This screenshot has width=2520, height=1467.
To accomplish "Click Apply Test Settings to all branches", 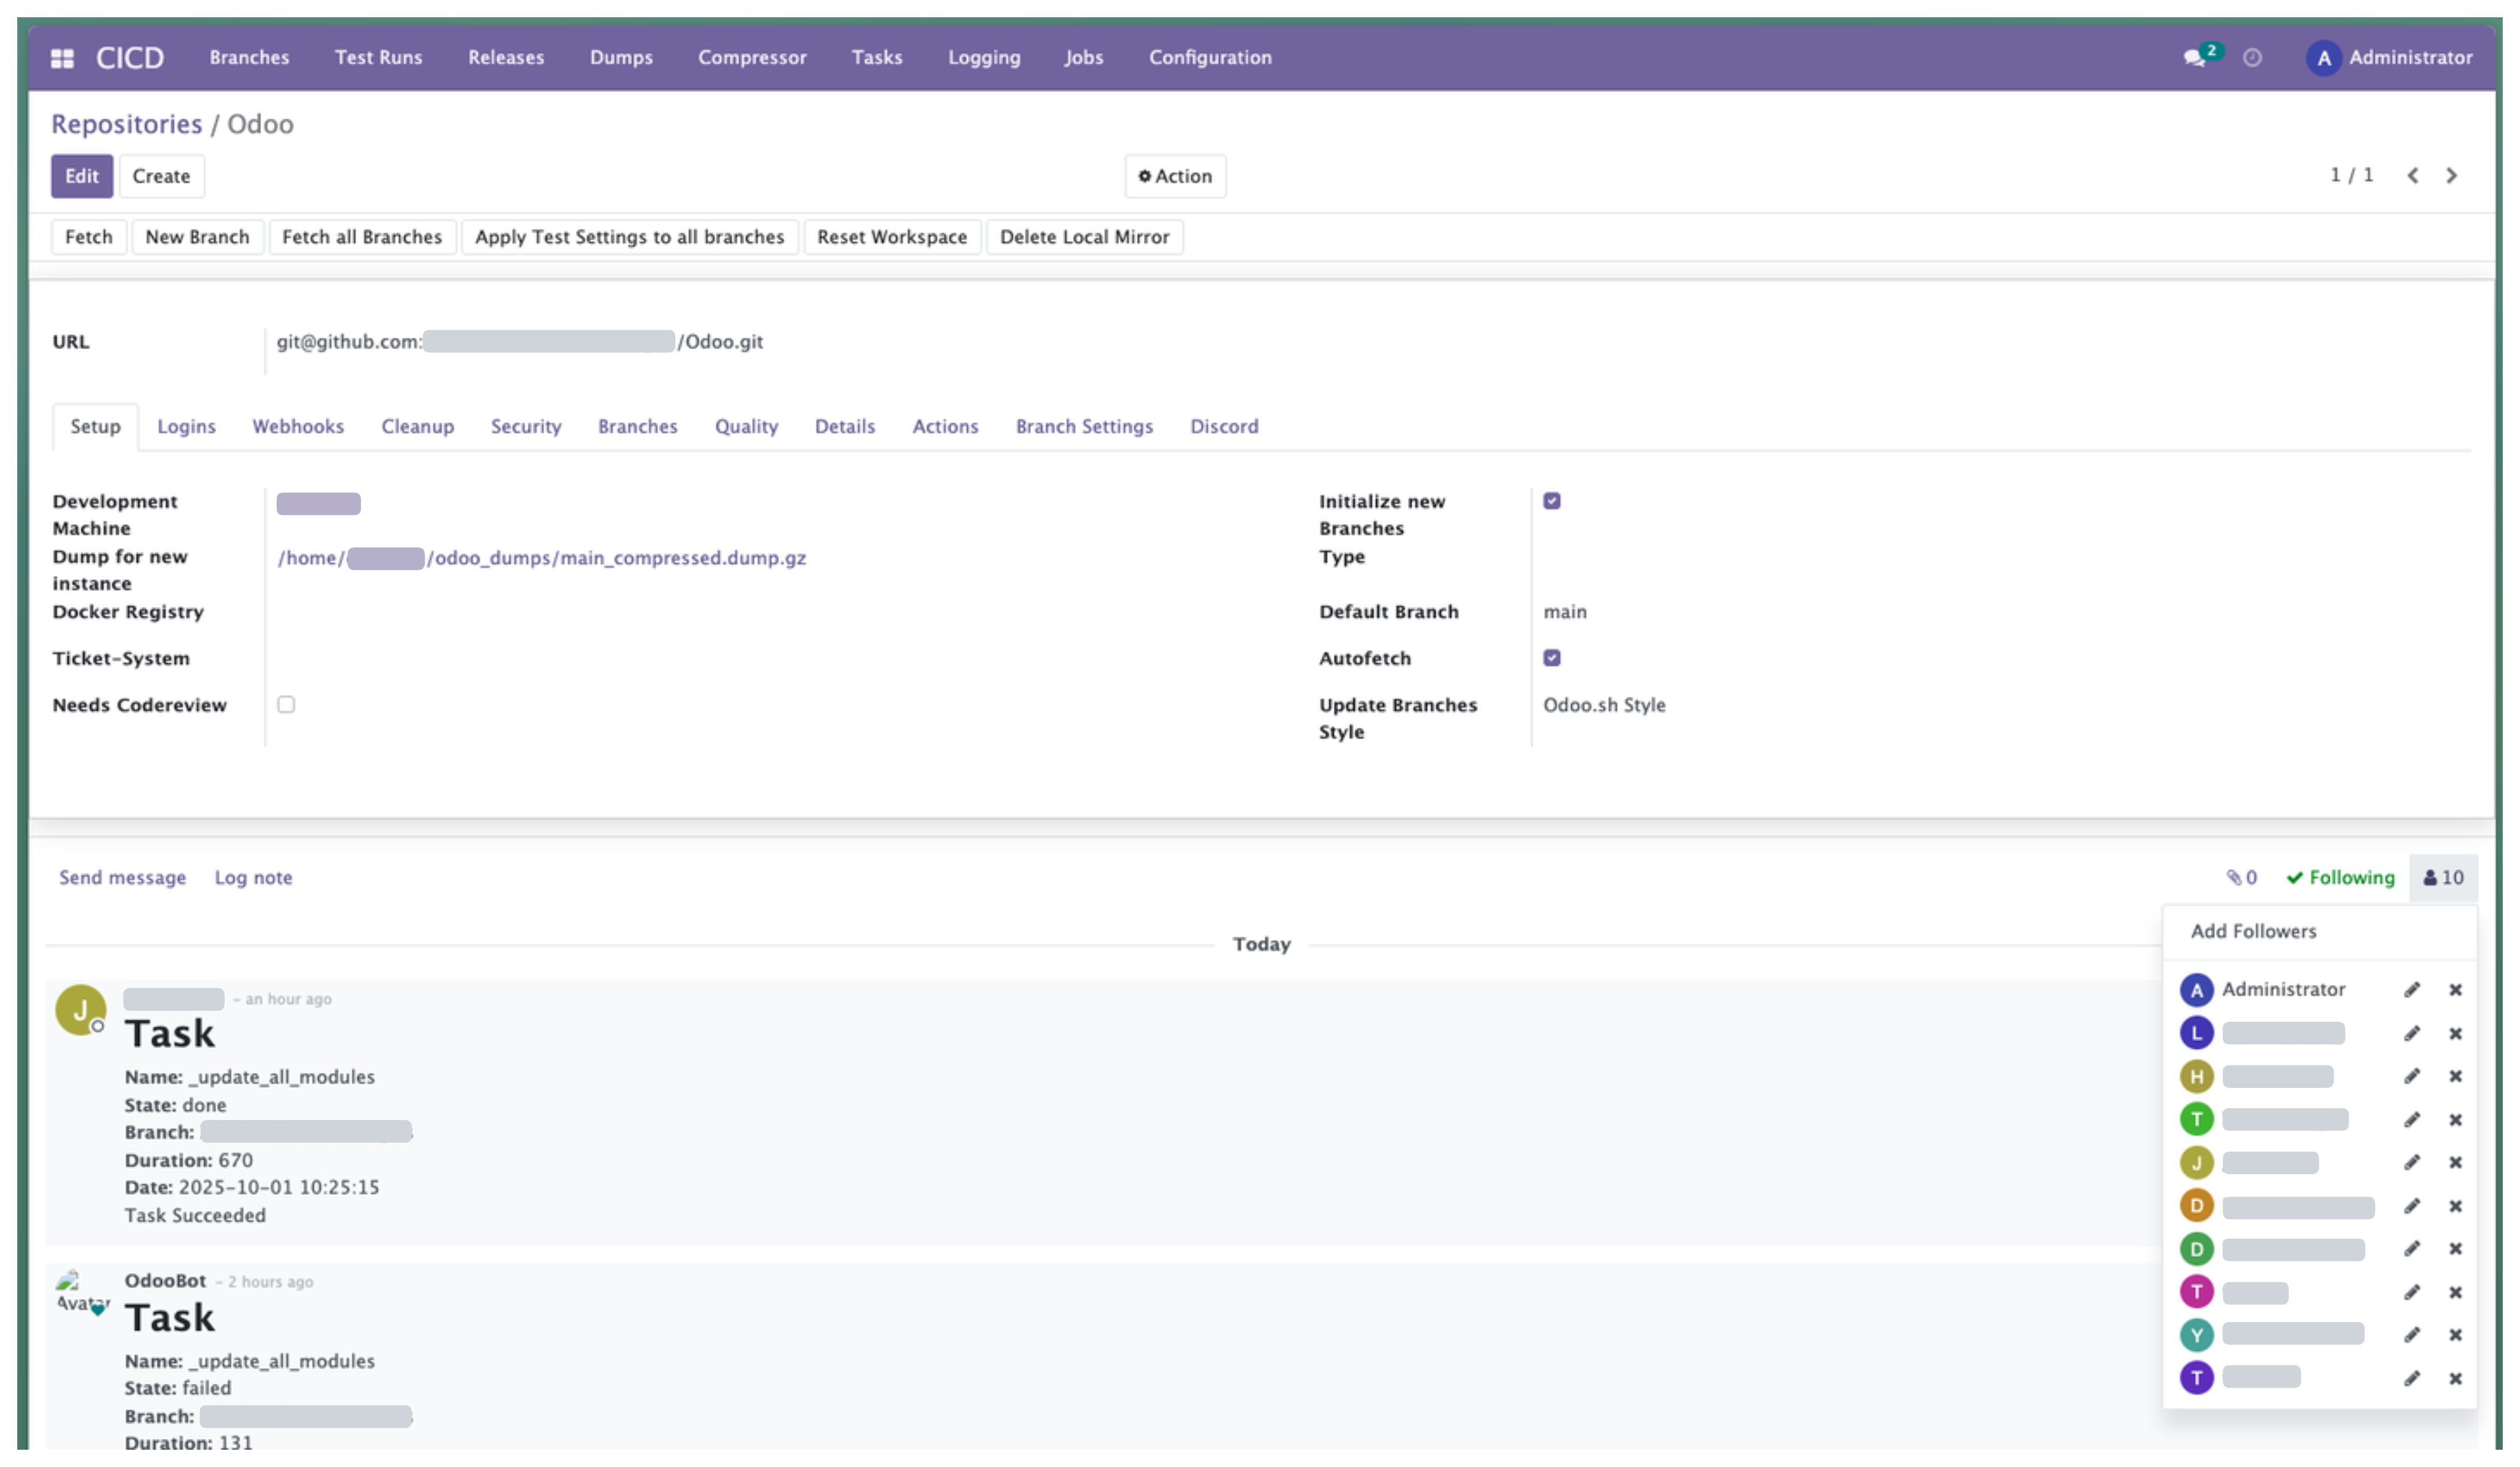I will point(629,237).
